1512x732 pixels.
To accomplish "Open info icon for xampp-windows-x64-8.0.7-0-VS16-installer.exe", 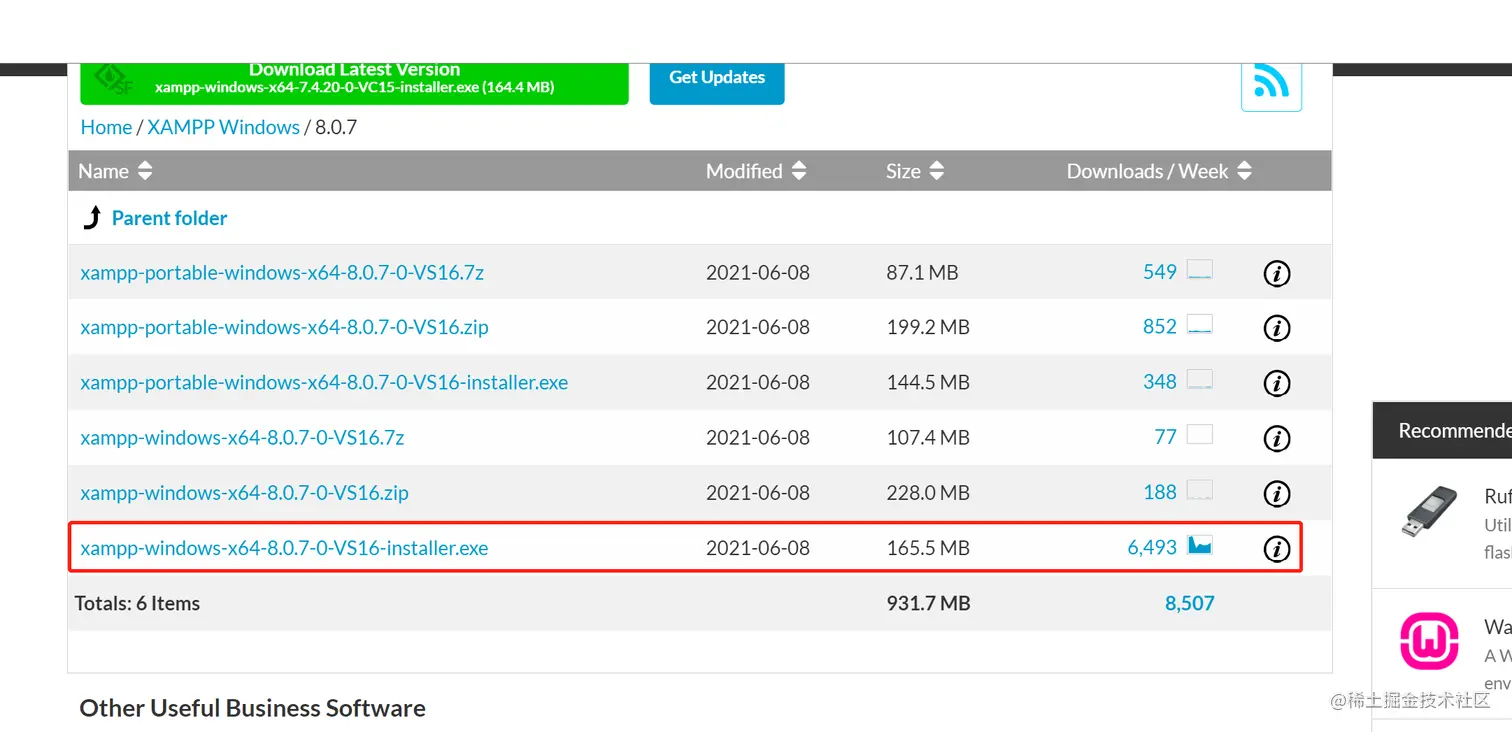I will pos(1277,548).
